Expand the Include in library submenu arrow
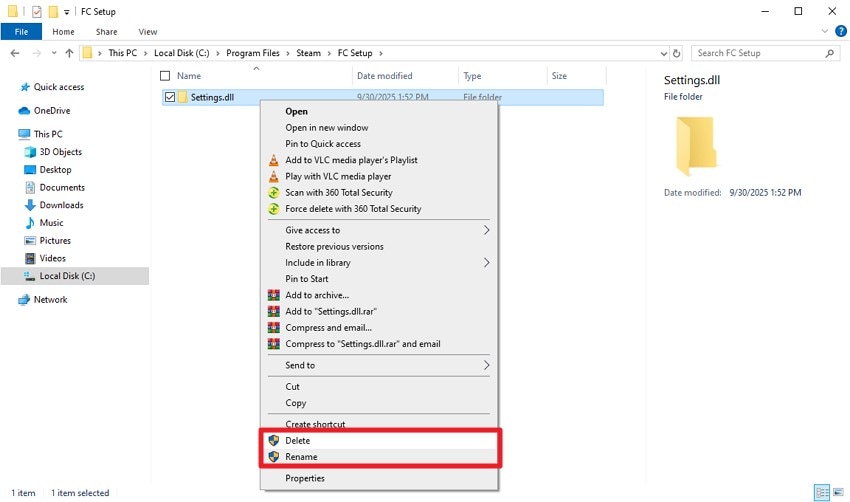The height and width of the screenshot is (502, 850). (x=486, y=262)
